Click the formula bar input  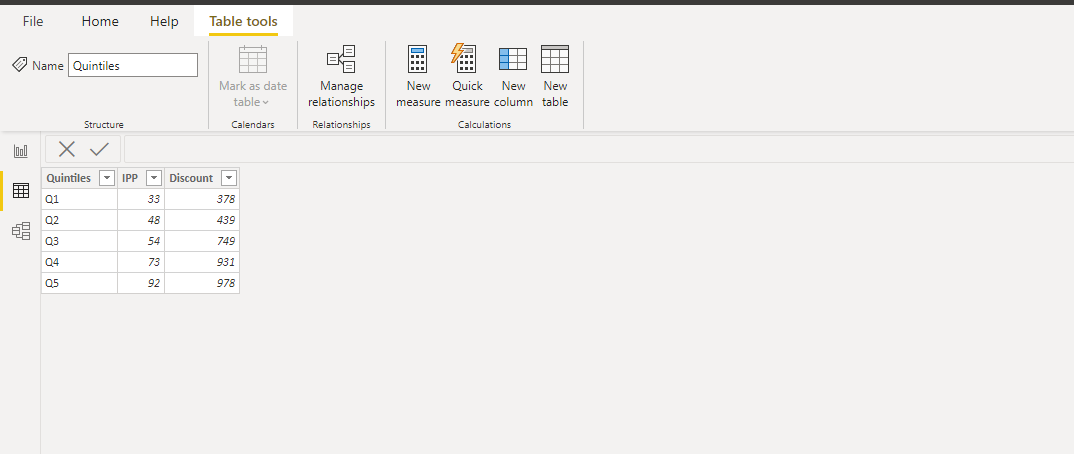[599, 149]
